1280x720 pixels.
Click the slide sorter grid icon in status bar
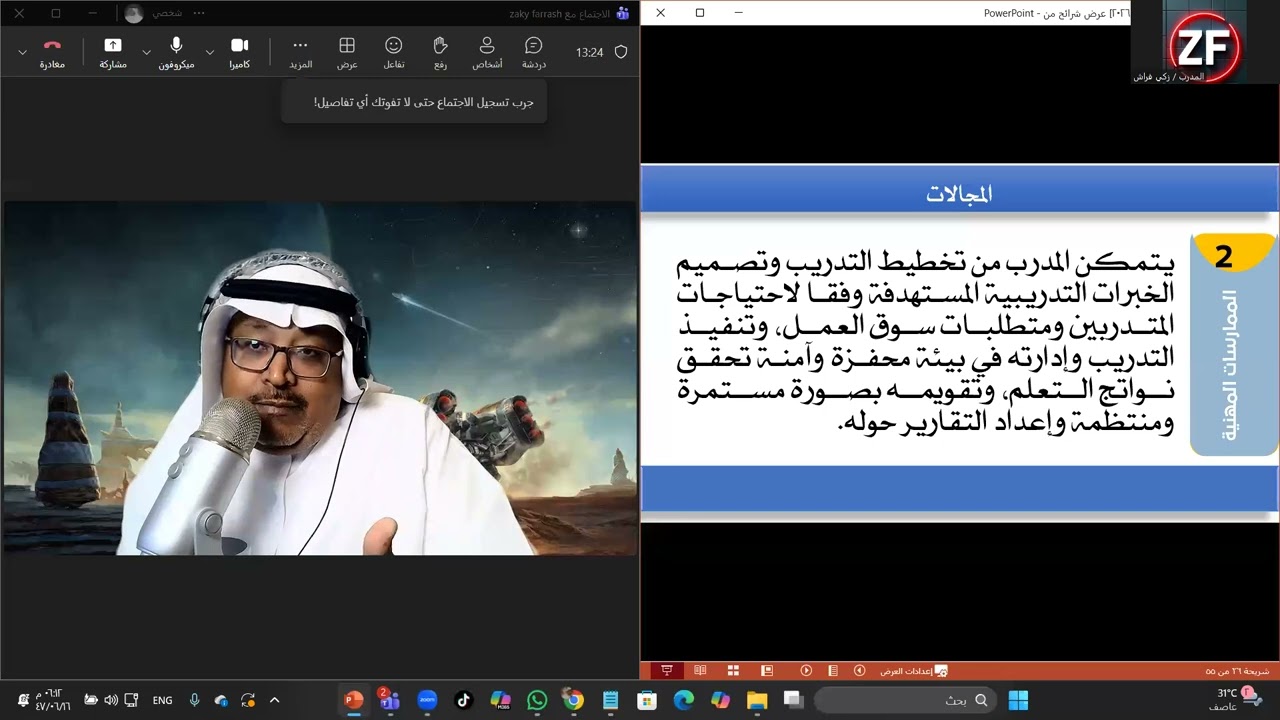[x=733, y=671]
